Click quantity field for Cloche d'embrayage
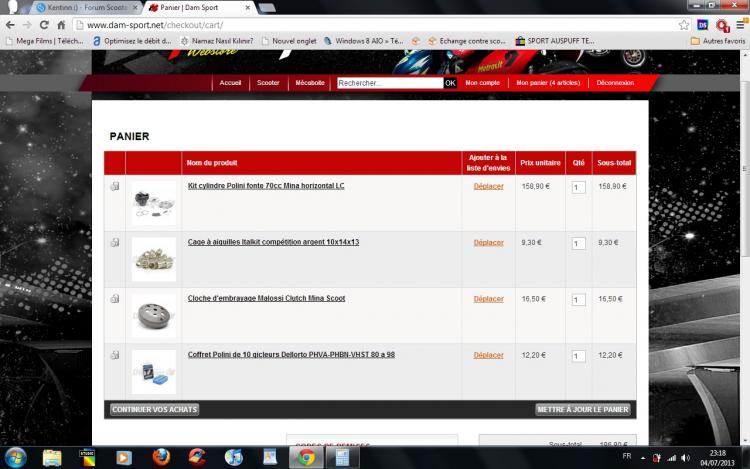This screenshot has width=750, height=469. click(578, 300)
